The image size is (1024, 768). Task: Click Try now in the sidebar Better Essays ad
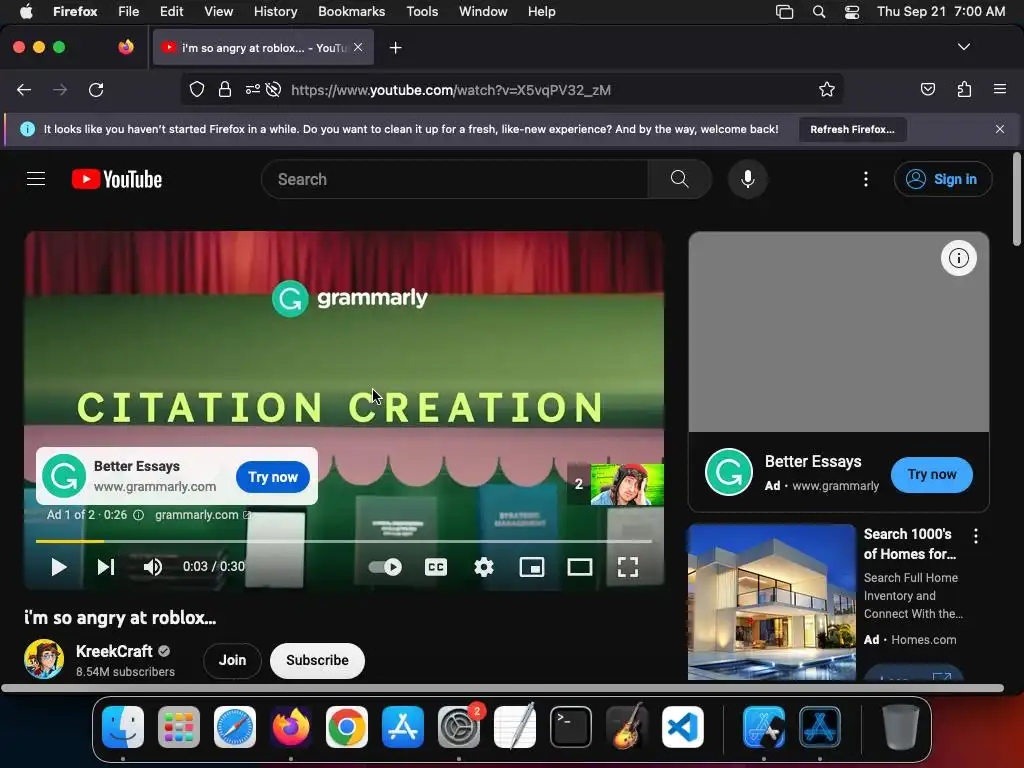[x=932, y=475]
